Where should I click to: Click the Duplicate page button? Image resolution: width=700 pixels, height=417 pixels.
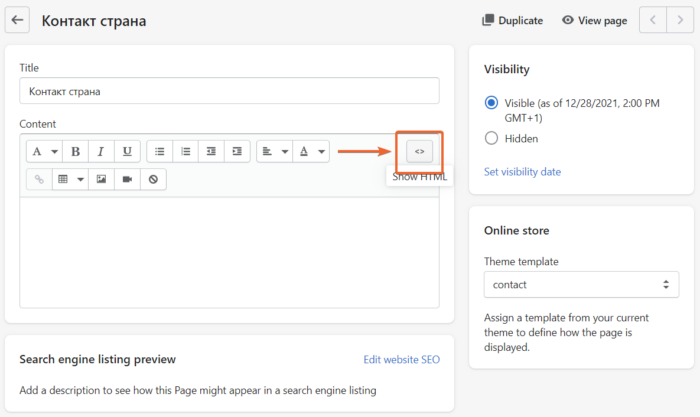click(x=512, y=20)
